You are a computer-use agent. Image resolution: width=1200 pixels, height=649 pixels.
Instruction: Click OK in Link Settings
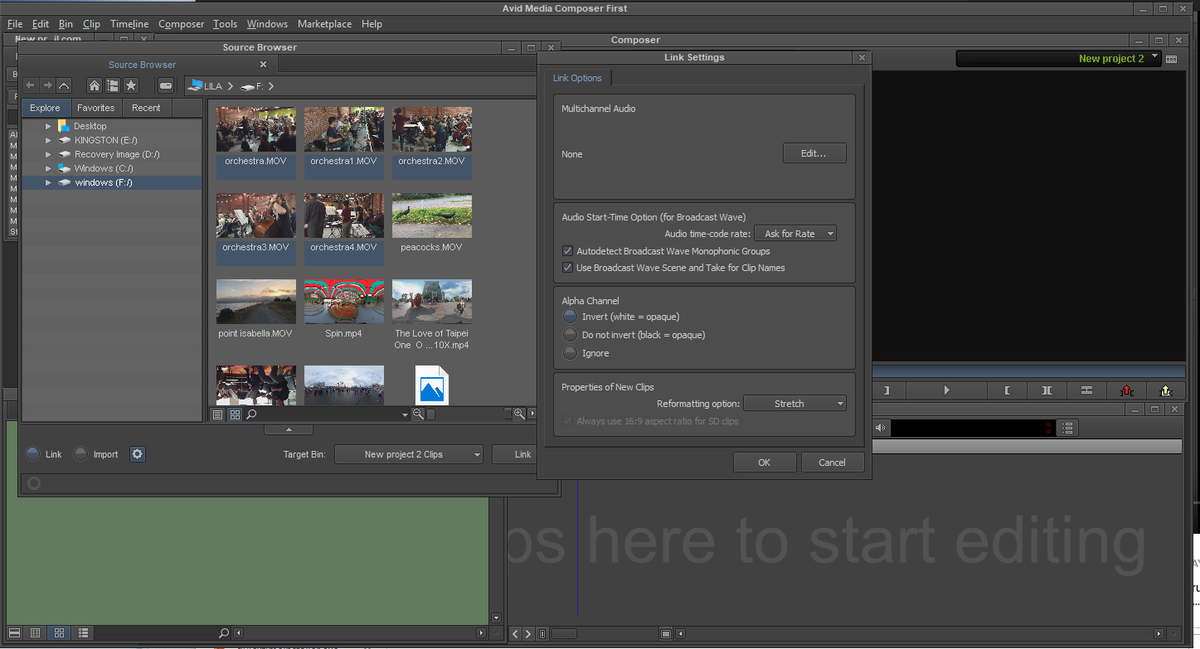(x=764, y=462)
